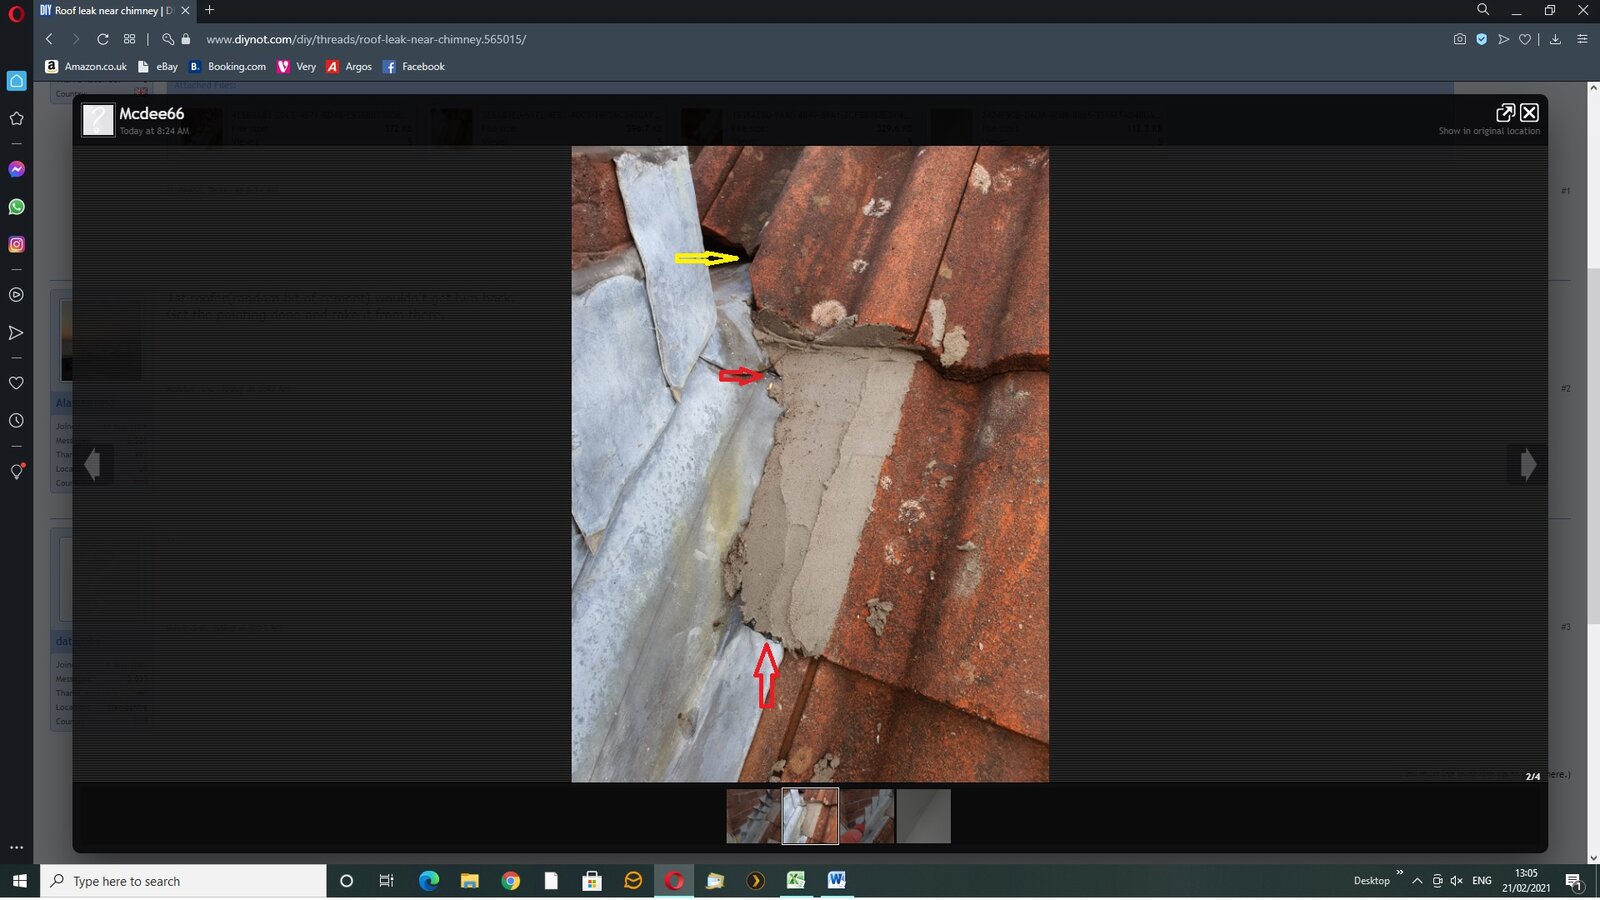The width and height of the screenshot is (1600, 900).
Task: Switch to Roof leak near chimney tab
Action: tap(106, 11)
